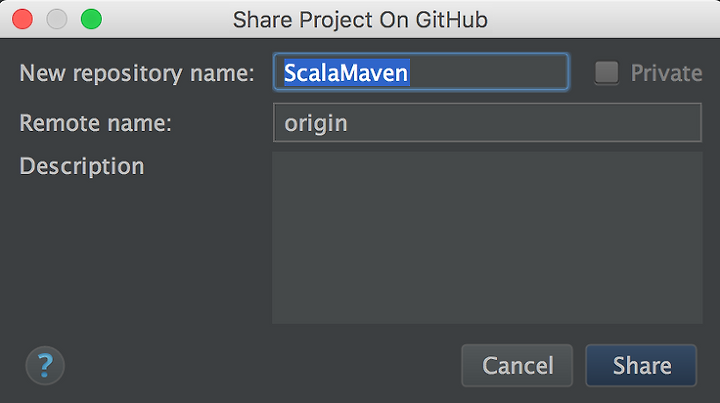
Task: Click the green zoom window button
Action: point(91,19)
